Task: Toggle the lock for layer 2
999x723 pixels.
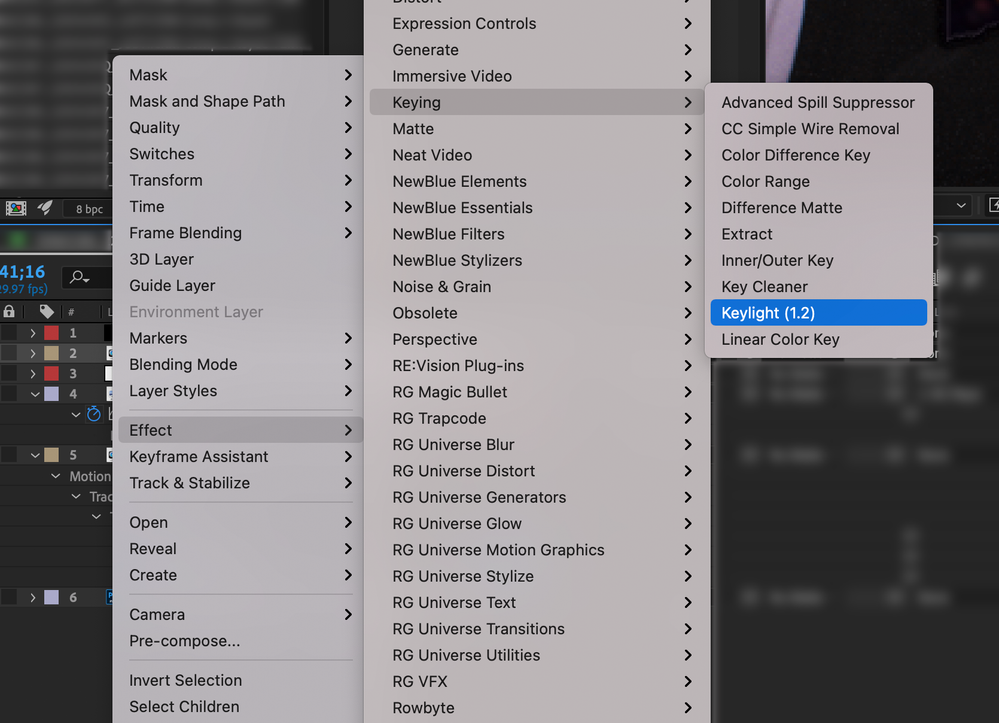Action: point(8,352)
